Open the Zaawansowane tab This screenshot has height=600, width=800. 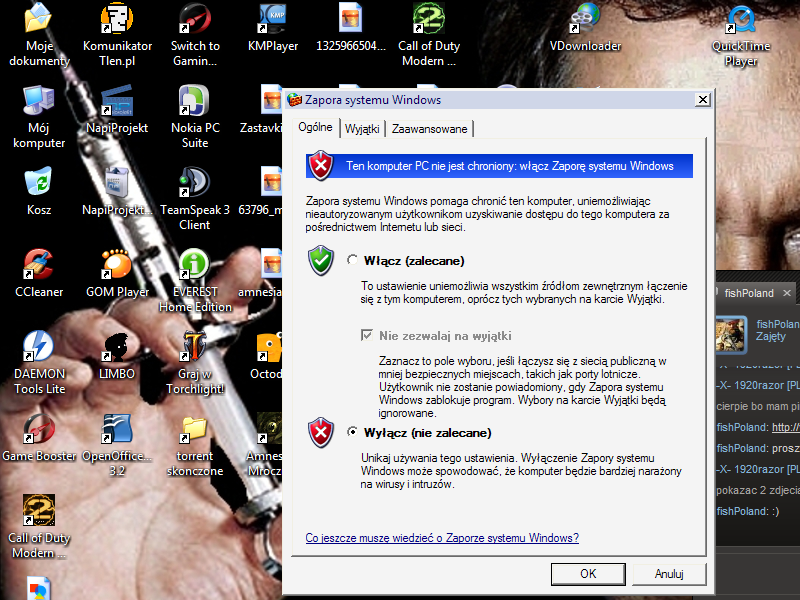pos(429,129)
